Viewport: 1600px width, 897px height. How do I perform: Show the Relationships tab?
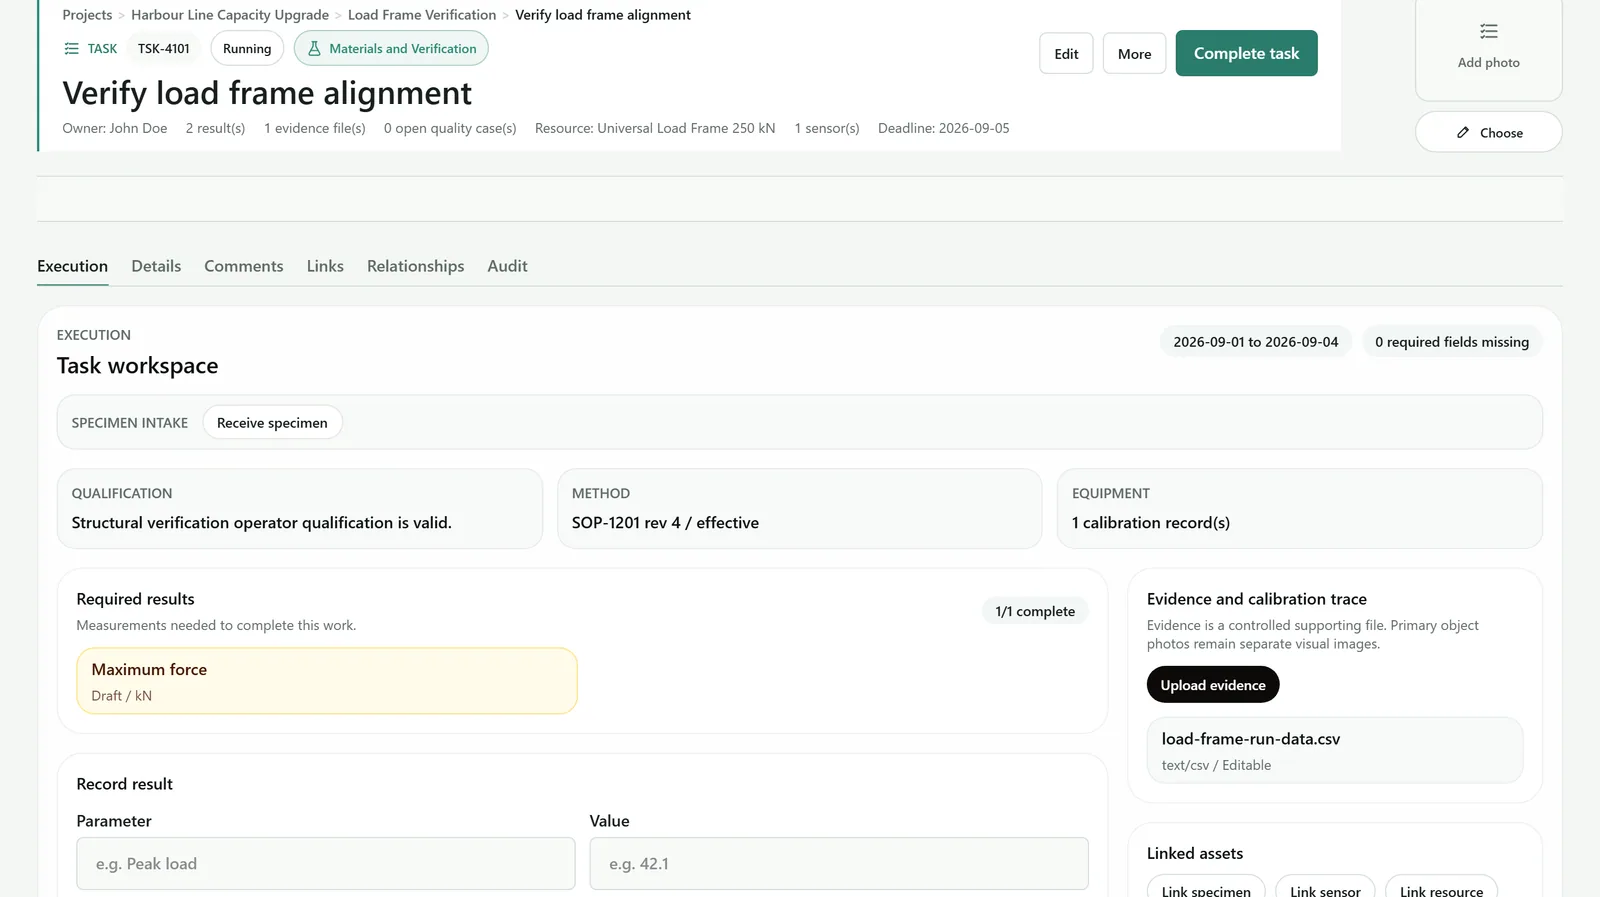[416, 266]
